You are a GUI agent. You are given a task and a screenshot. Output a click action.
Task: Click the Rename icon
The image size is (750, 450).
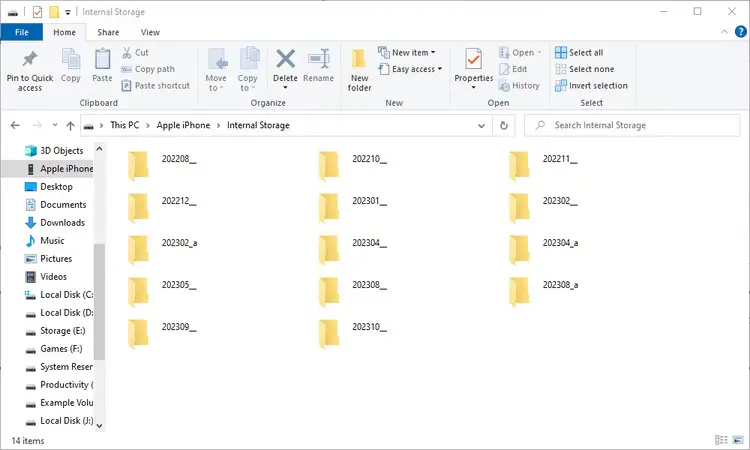(319, 59)
